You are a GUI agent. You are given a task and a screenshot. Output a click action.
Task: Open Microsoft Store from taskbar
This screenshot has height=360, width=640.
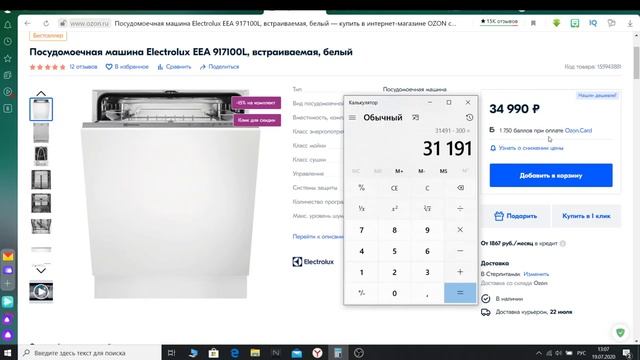213,353
